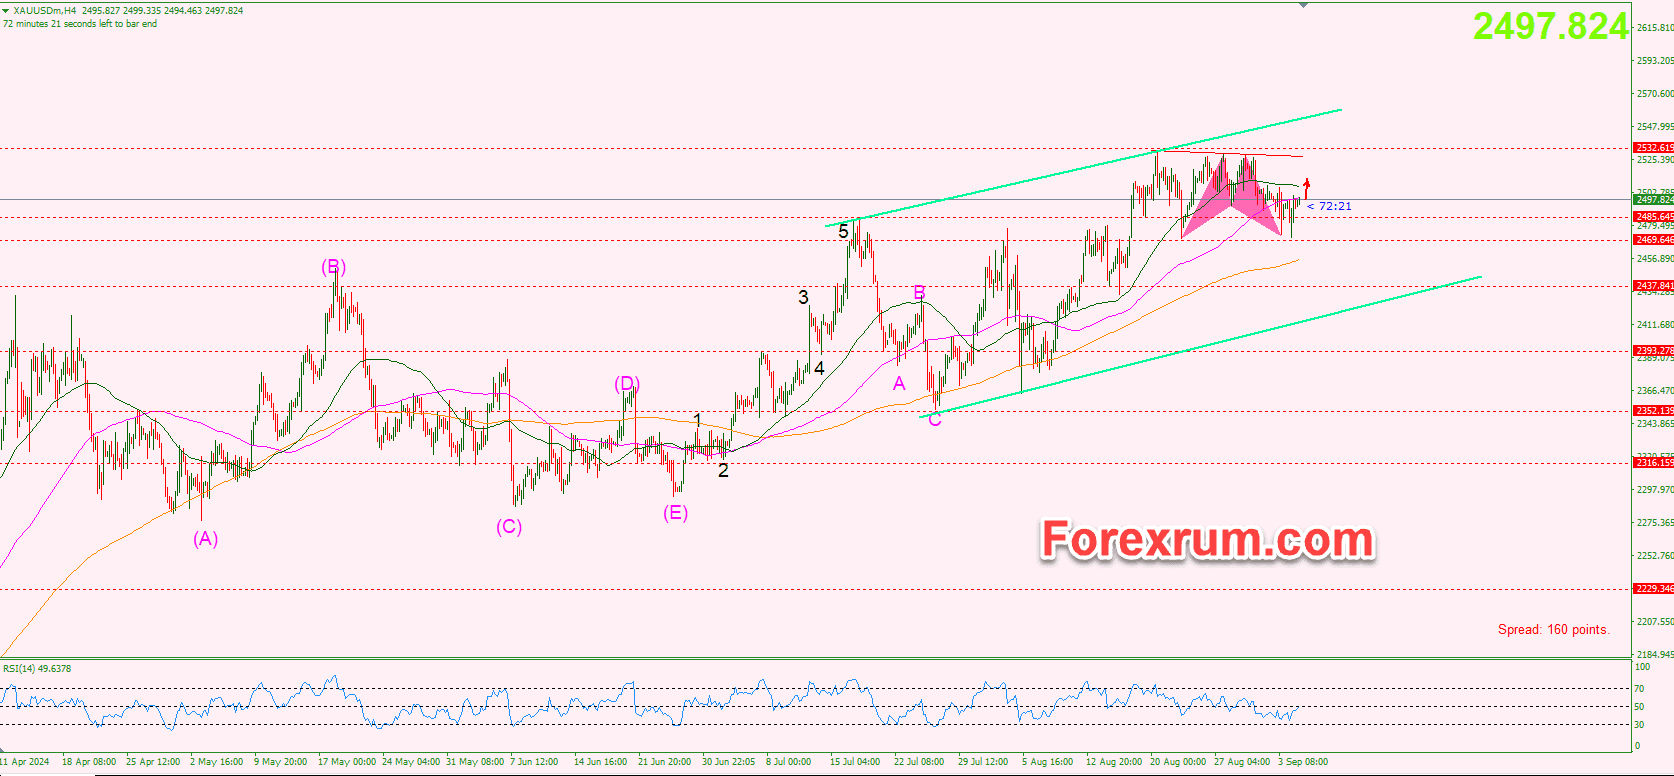Image resolution: width=1674 pixels, height=776 pixels.
Task: Click the black wave number 3 label
Action: [803, 297]
